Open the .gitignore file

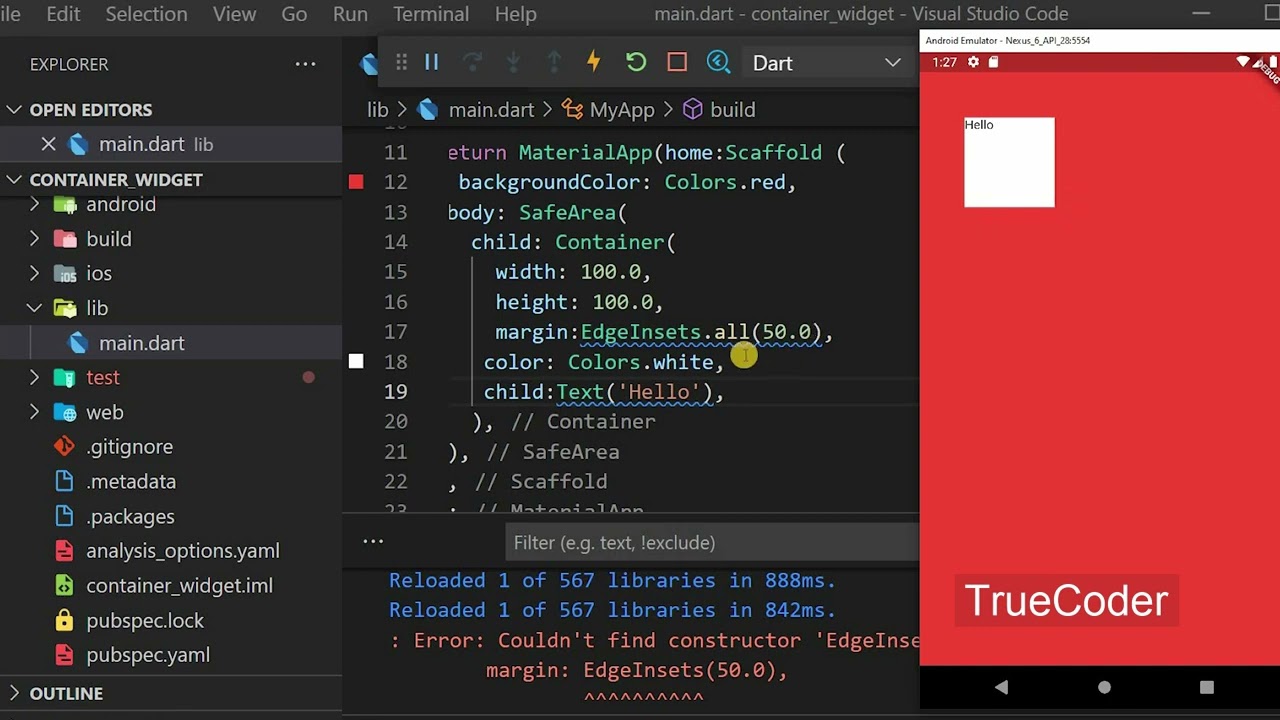click(129, 447)
